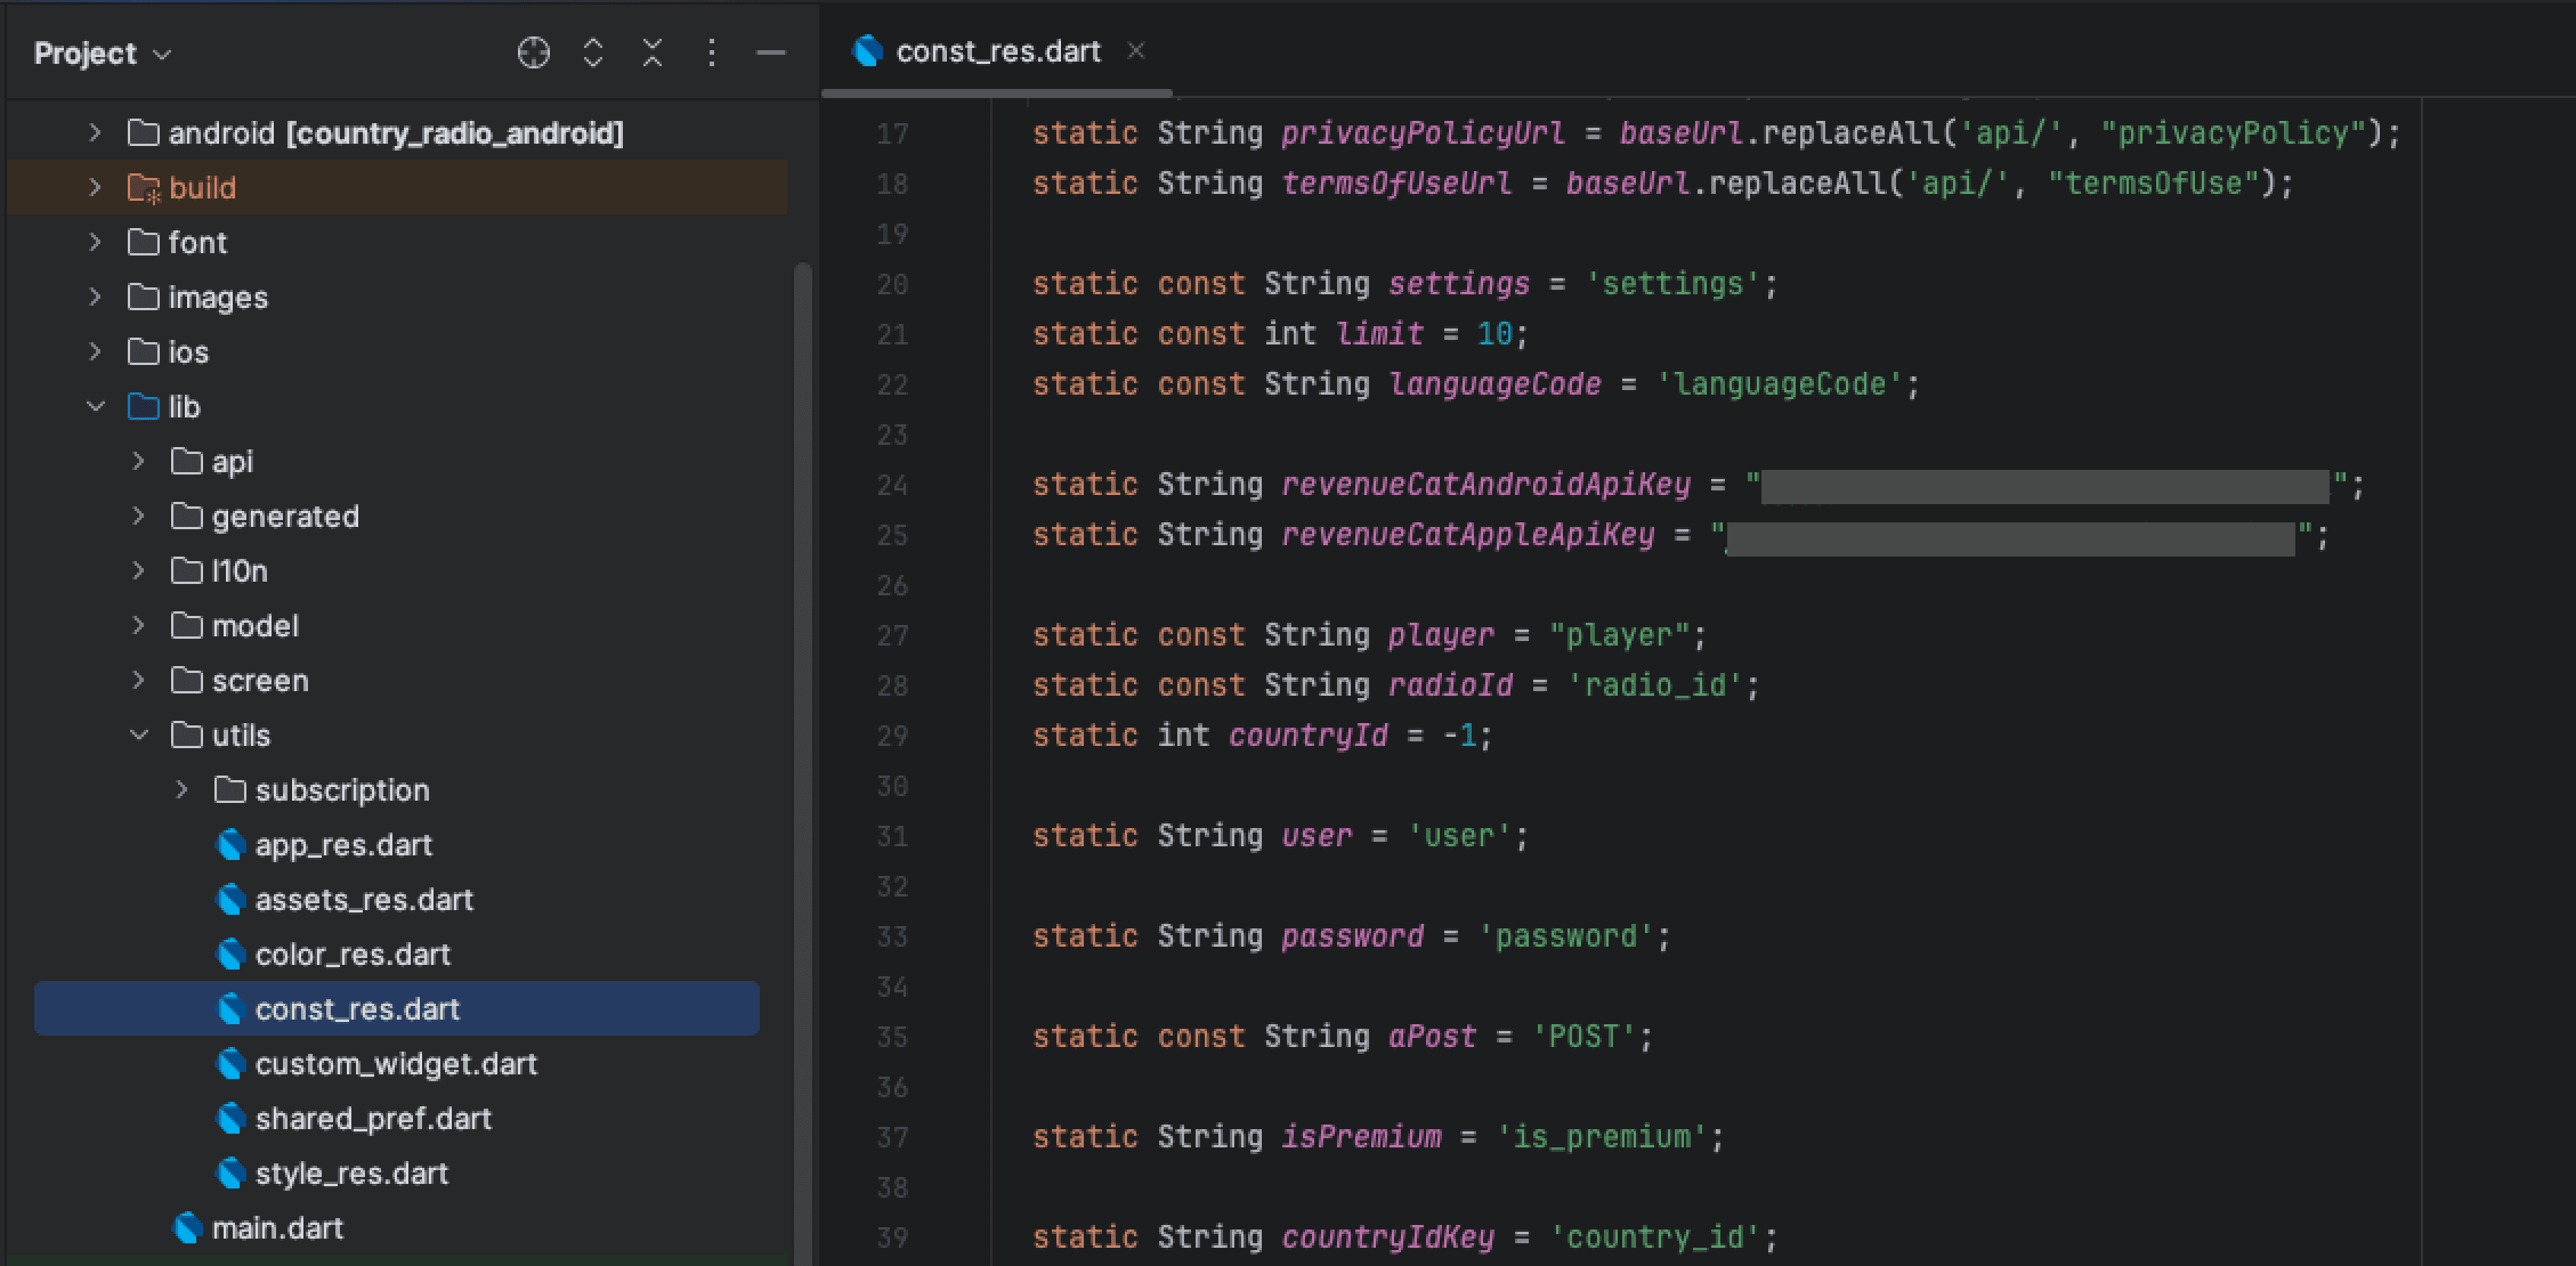2576x1266 pixels.
Task: Select color_res.dart file
Action: (352, 954)
